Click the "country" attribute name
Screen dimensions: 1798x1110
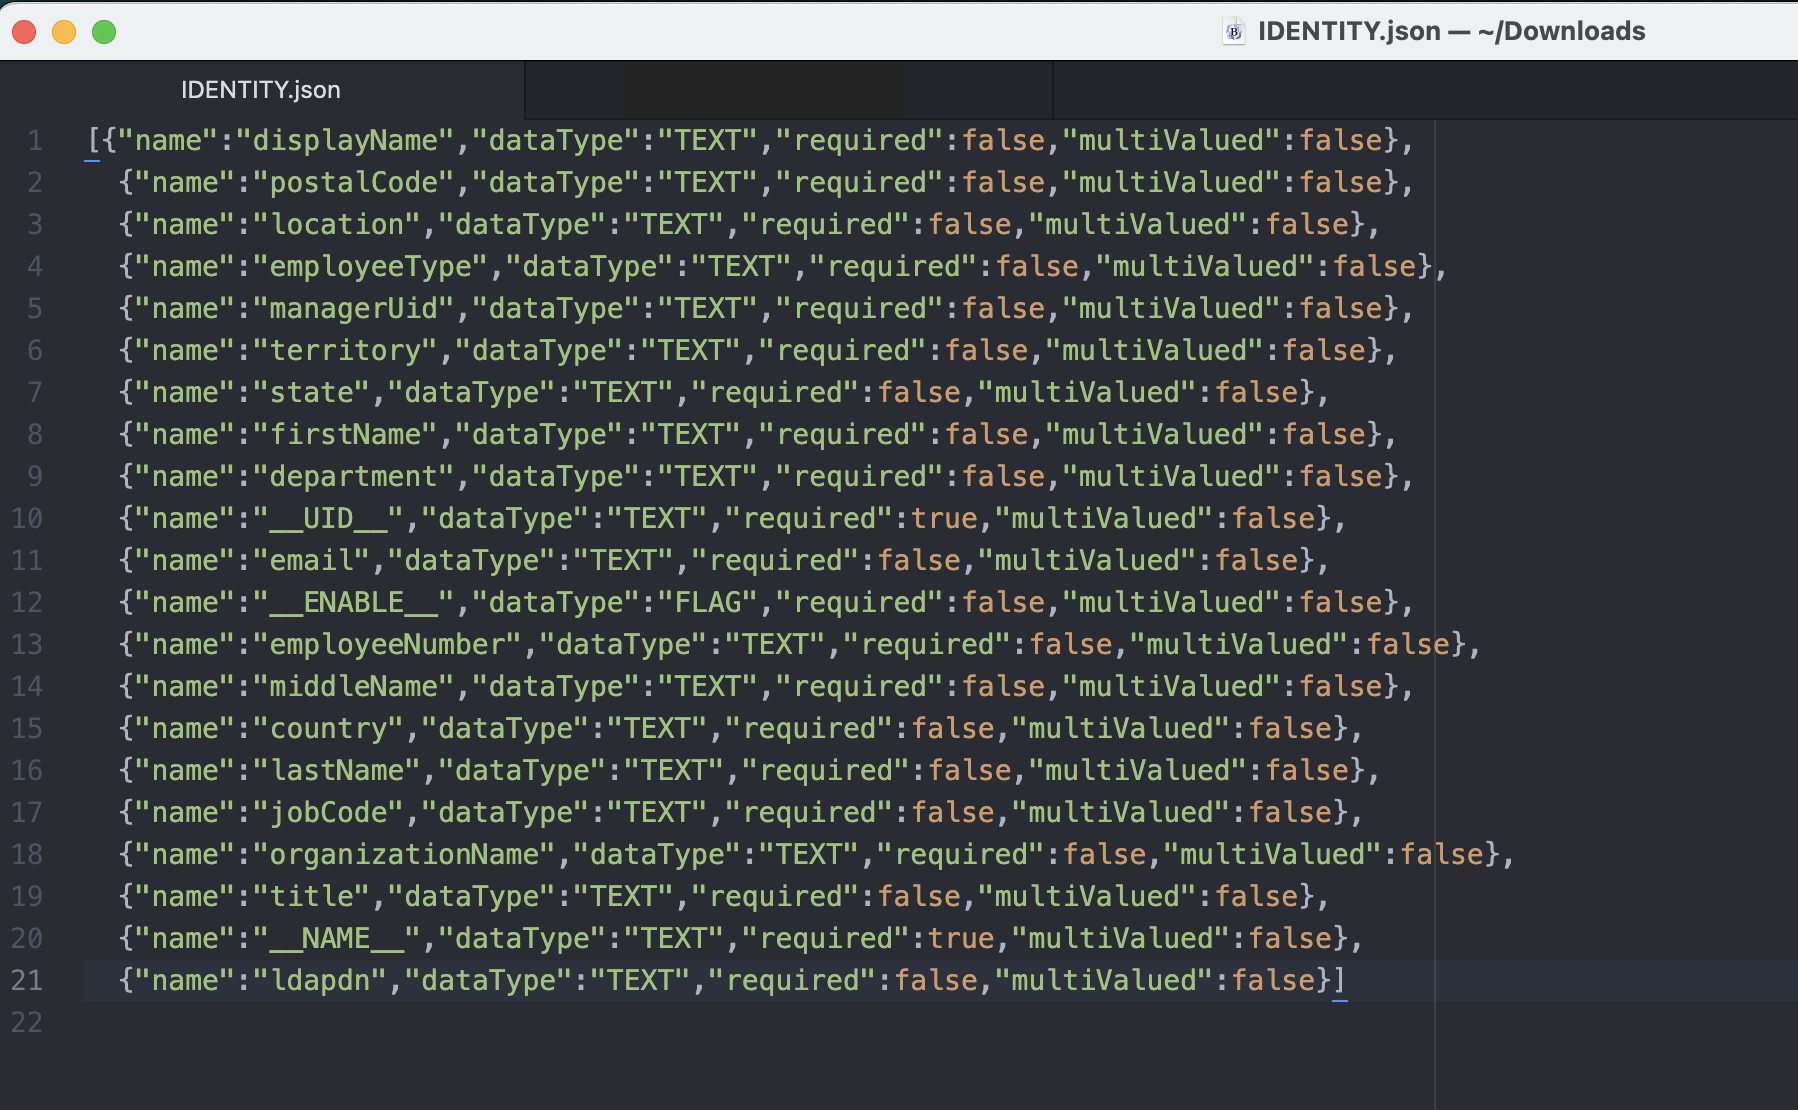(329, 729)
